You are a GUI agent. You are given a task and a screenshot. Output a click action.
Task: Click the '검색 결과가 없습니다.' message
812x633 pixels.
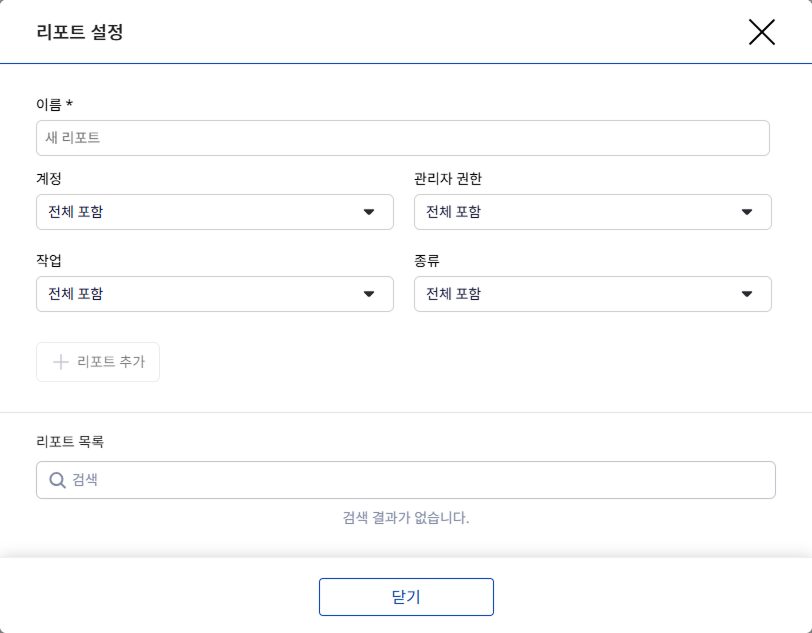coord(406,518)
